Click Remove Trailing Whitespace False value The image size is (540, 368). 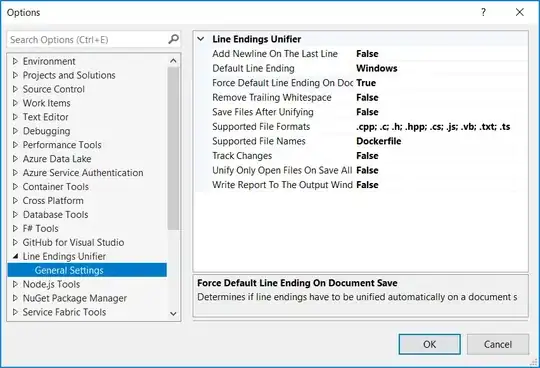[x=367, y=97]
